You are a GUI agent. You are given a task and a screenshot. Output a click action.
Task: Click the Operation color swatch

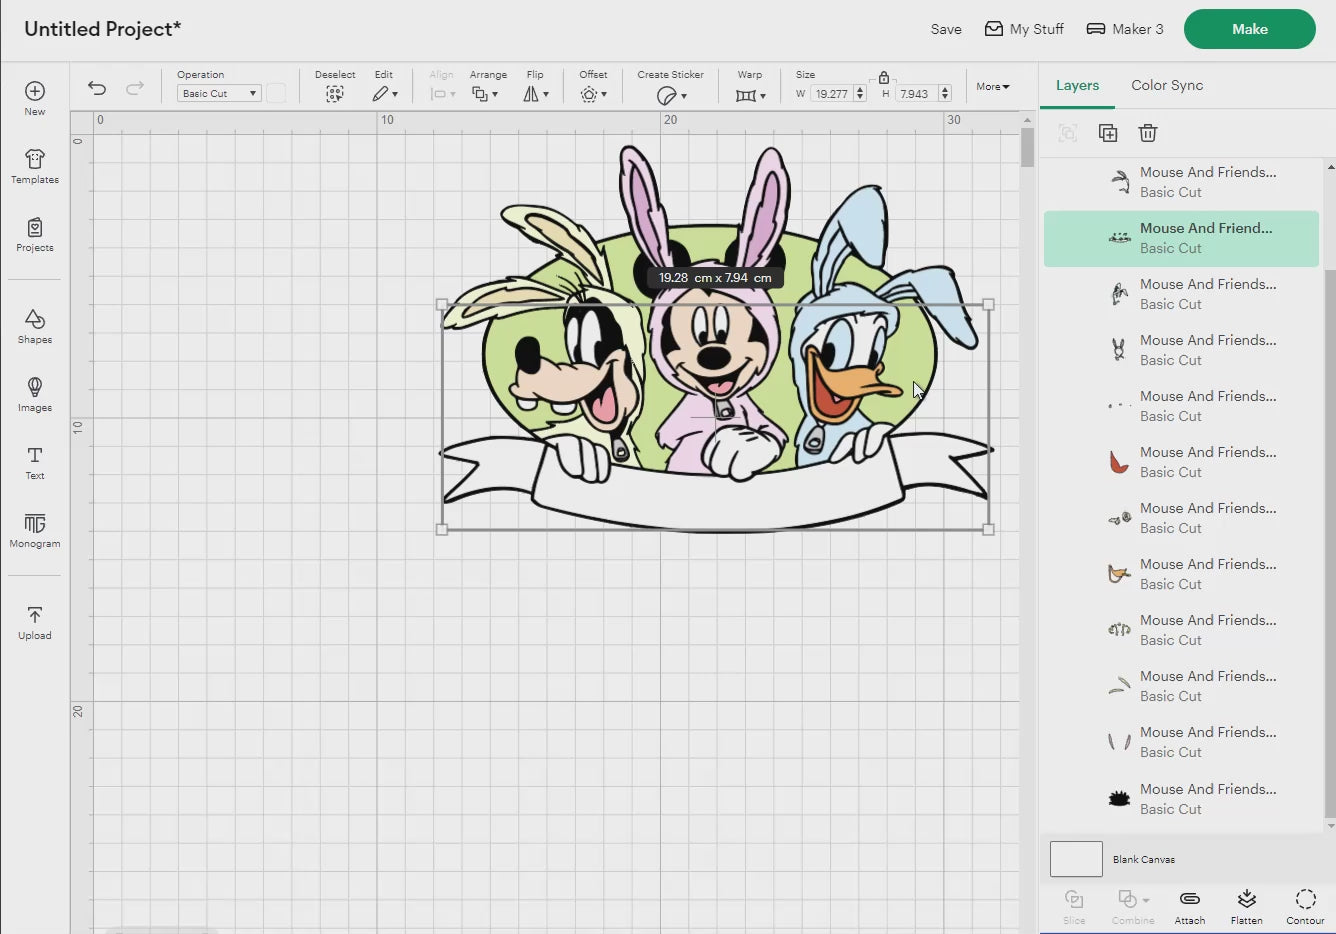coord(276,93)
